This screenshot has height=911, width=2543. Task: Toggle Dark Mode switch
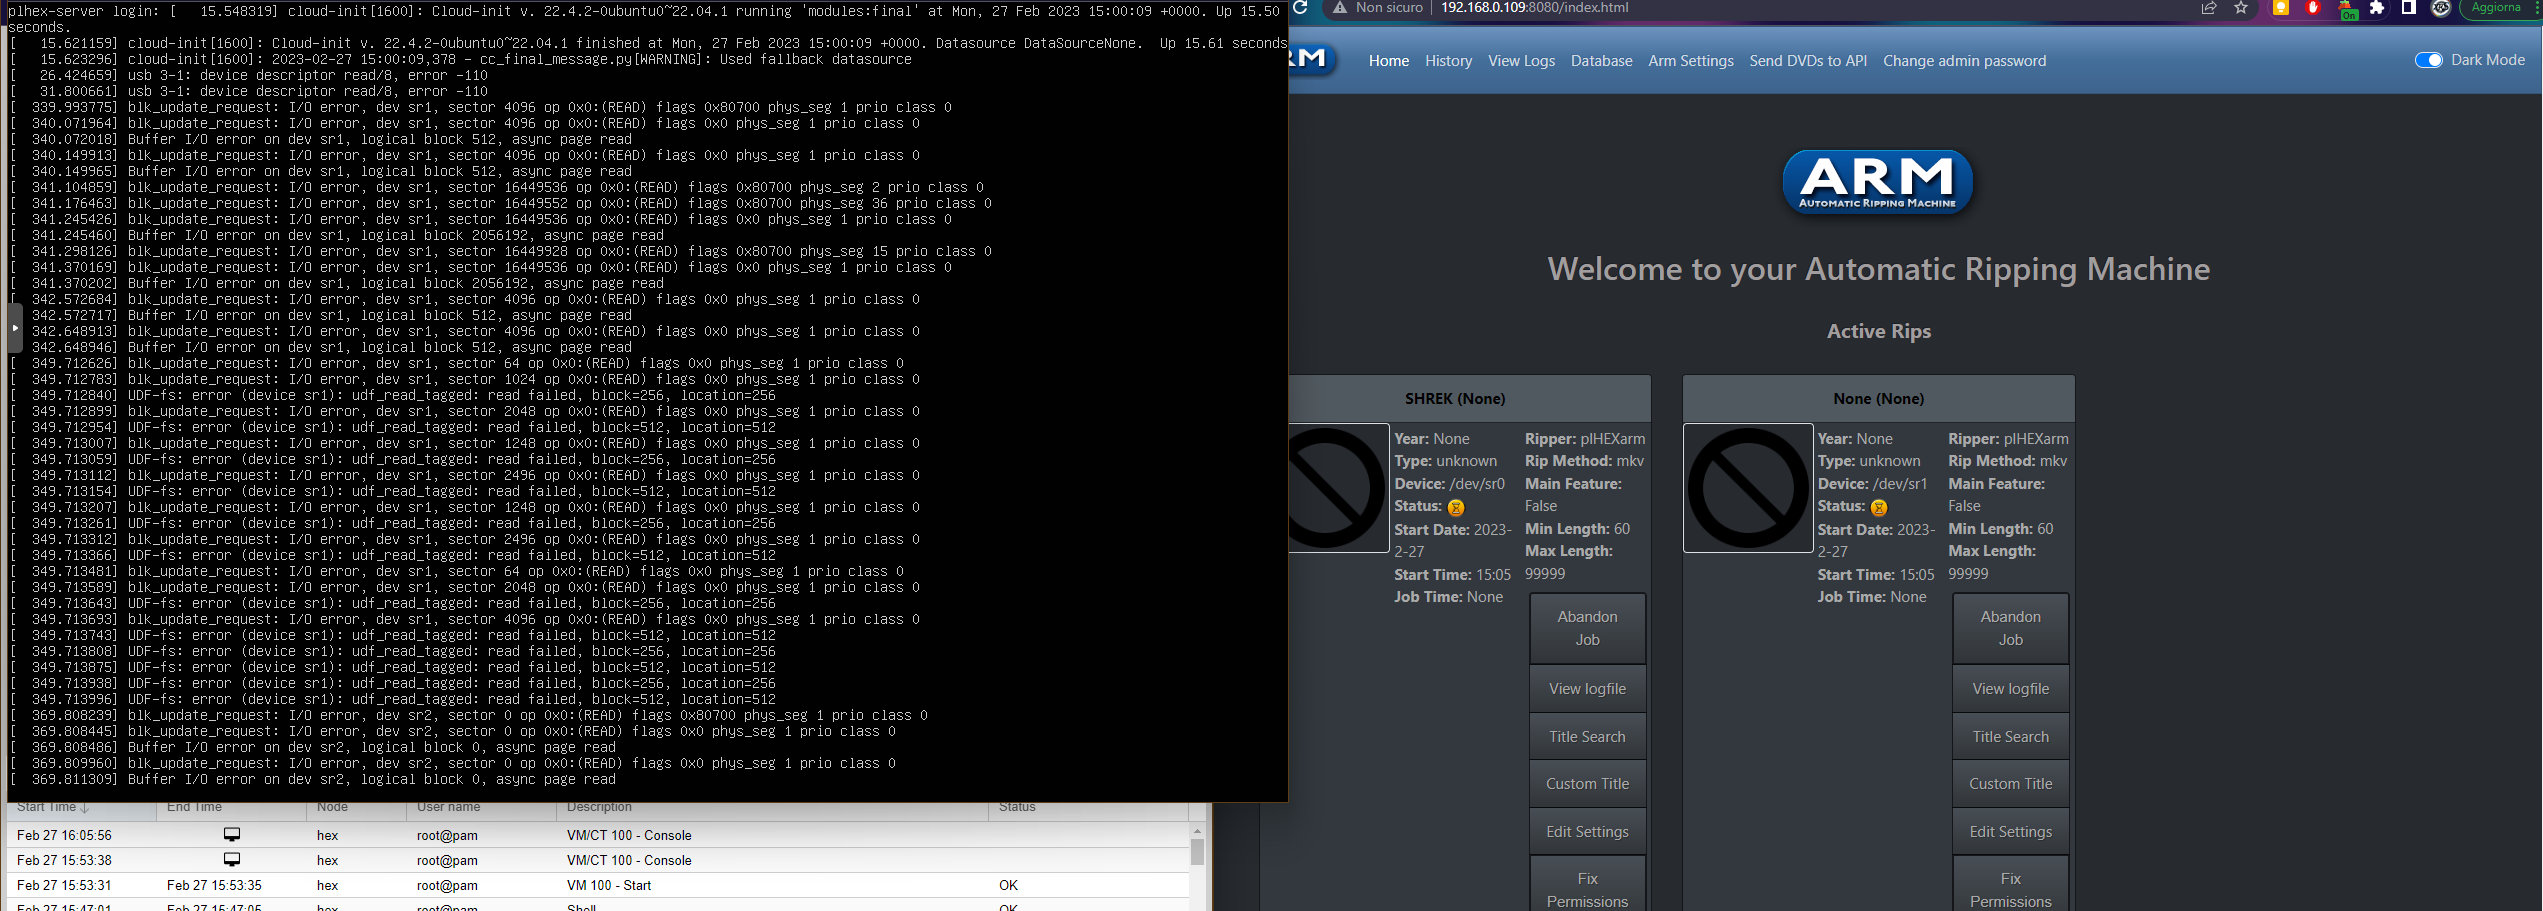[x=2430, y=60]
